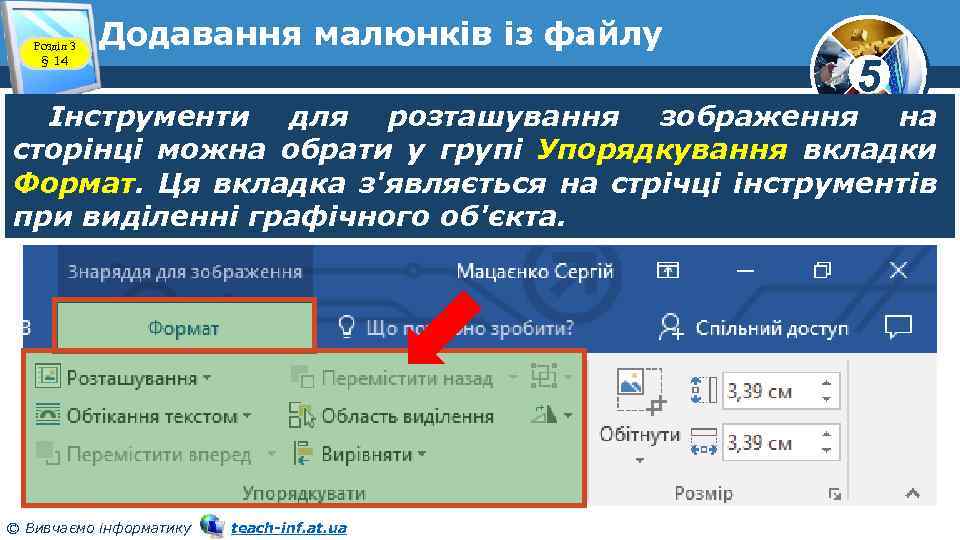
Task: Click account name Мацаєнко Сергій
Action: pos(534,271)
